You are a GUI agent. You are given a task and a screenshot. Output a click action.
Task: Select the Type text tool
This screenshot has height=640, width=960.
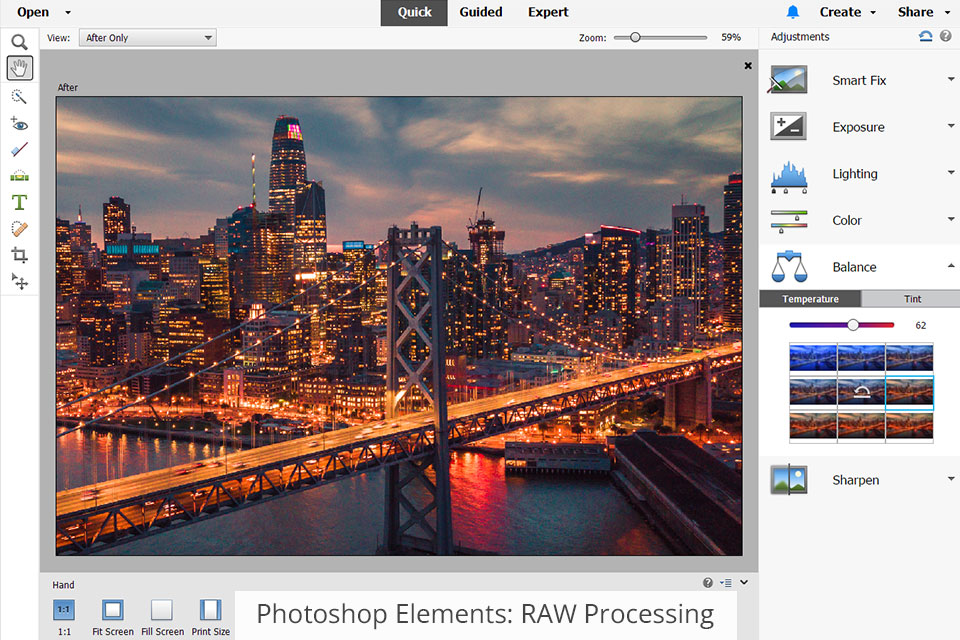(20, 202)
